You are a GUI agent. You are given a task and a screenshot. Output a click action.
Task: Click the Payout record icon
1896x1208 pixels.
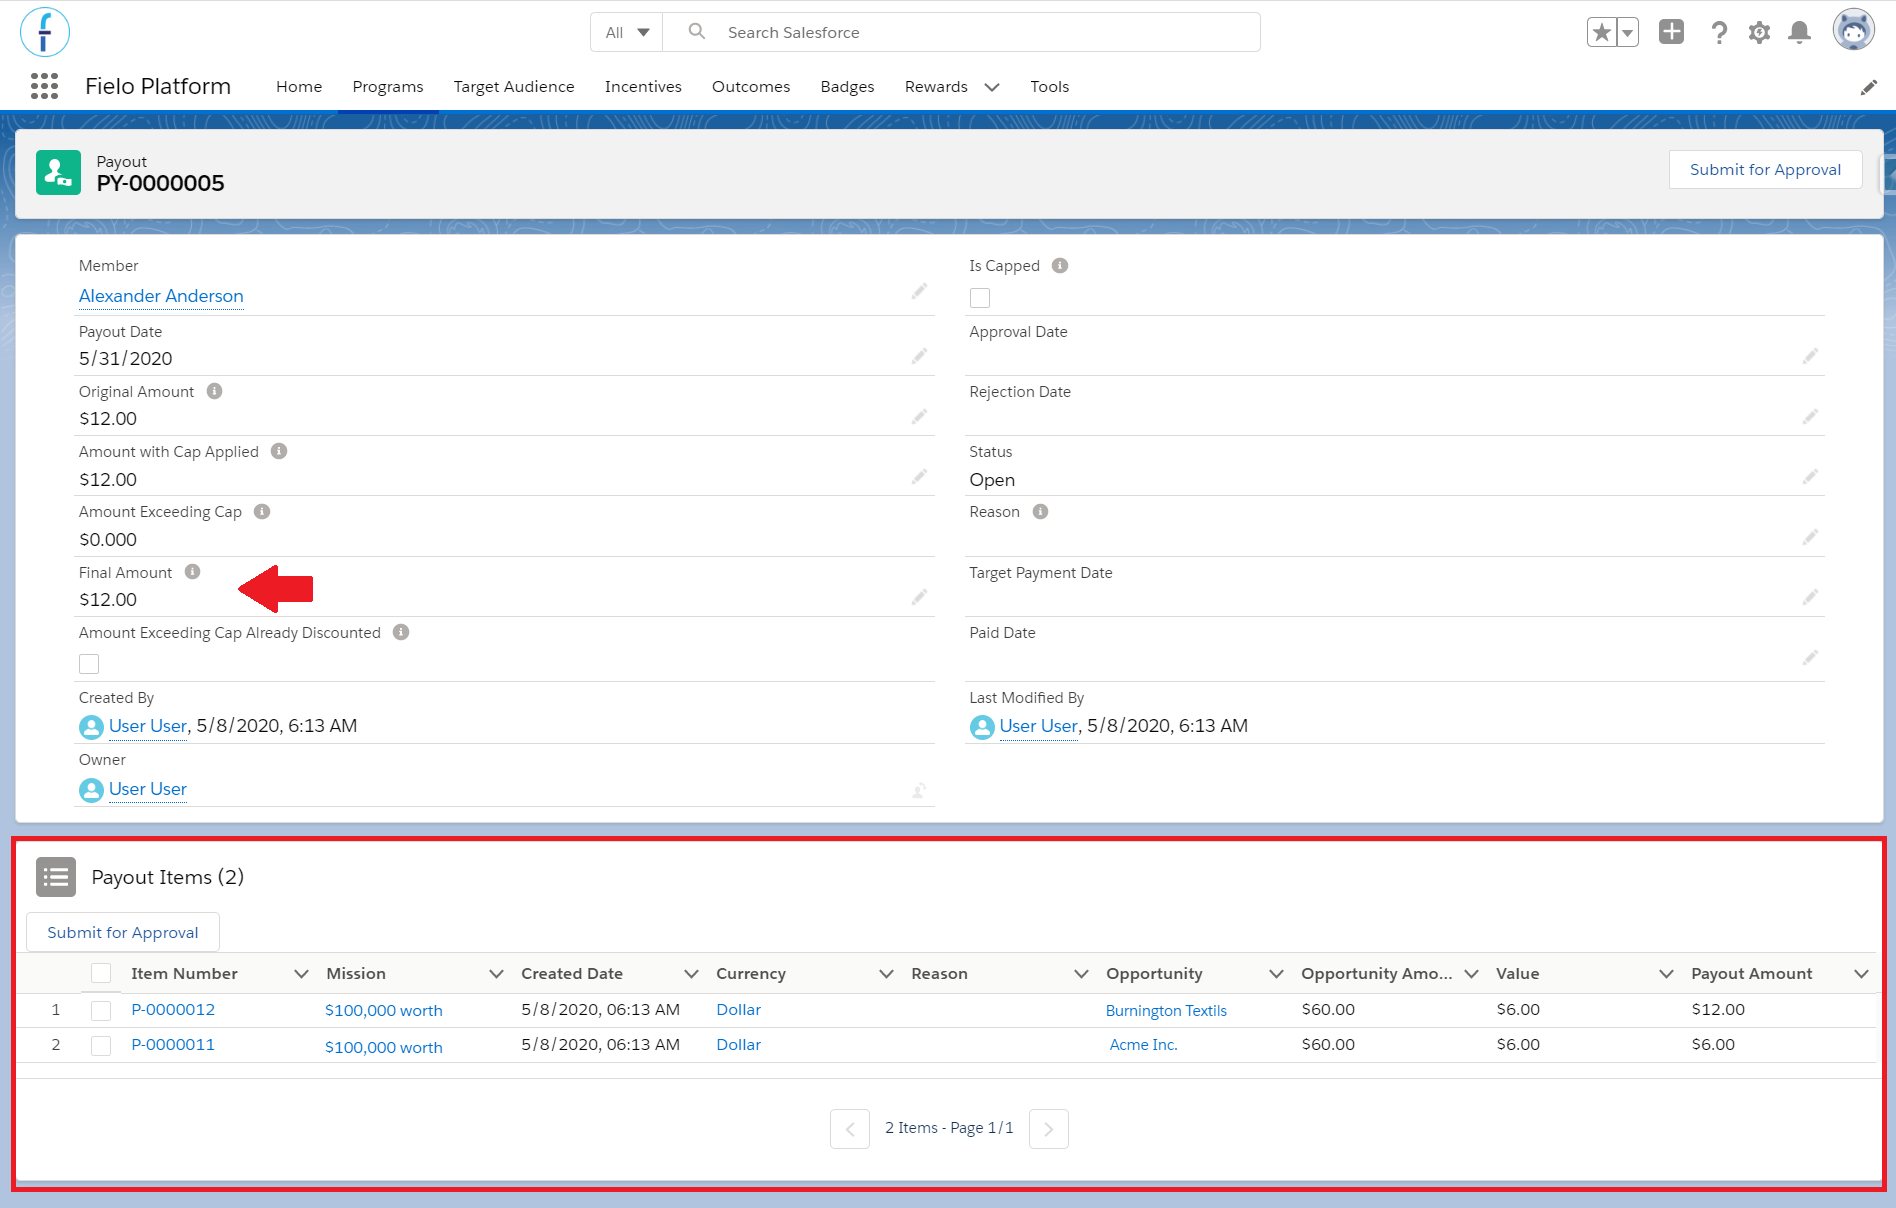coord(58,172)
